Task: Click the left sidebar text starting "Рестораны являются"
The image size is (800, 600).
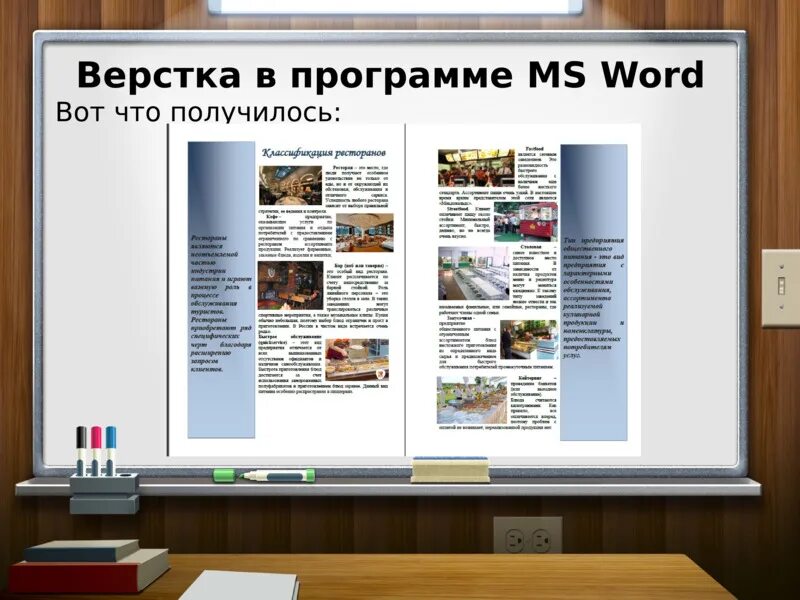Action: pos(221,303)
